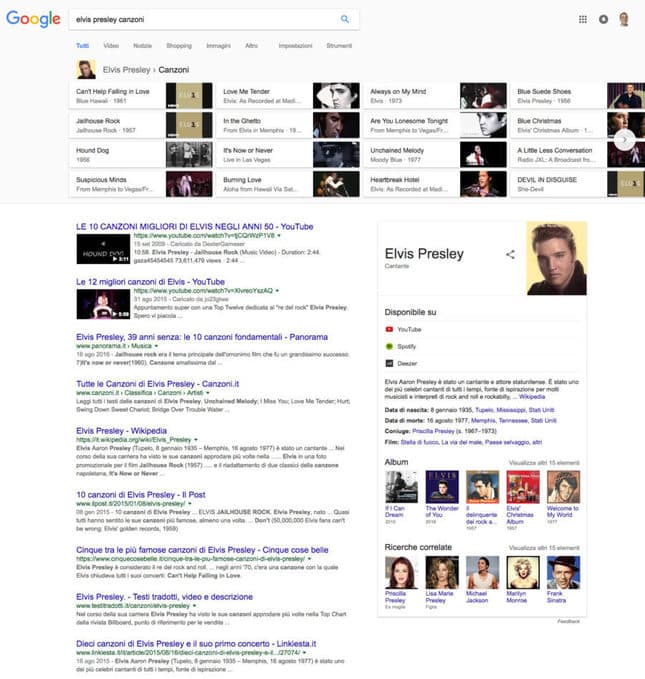Open Welcome to My World album cover

[x=564, y=487]
